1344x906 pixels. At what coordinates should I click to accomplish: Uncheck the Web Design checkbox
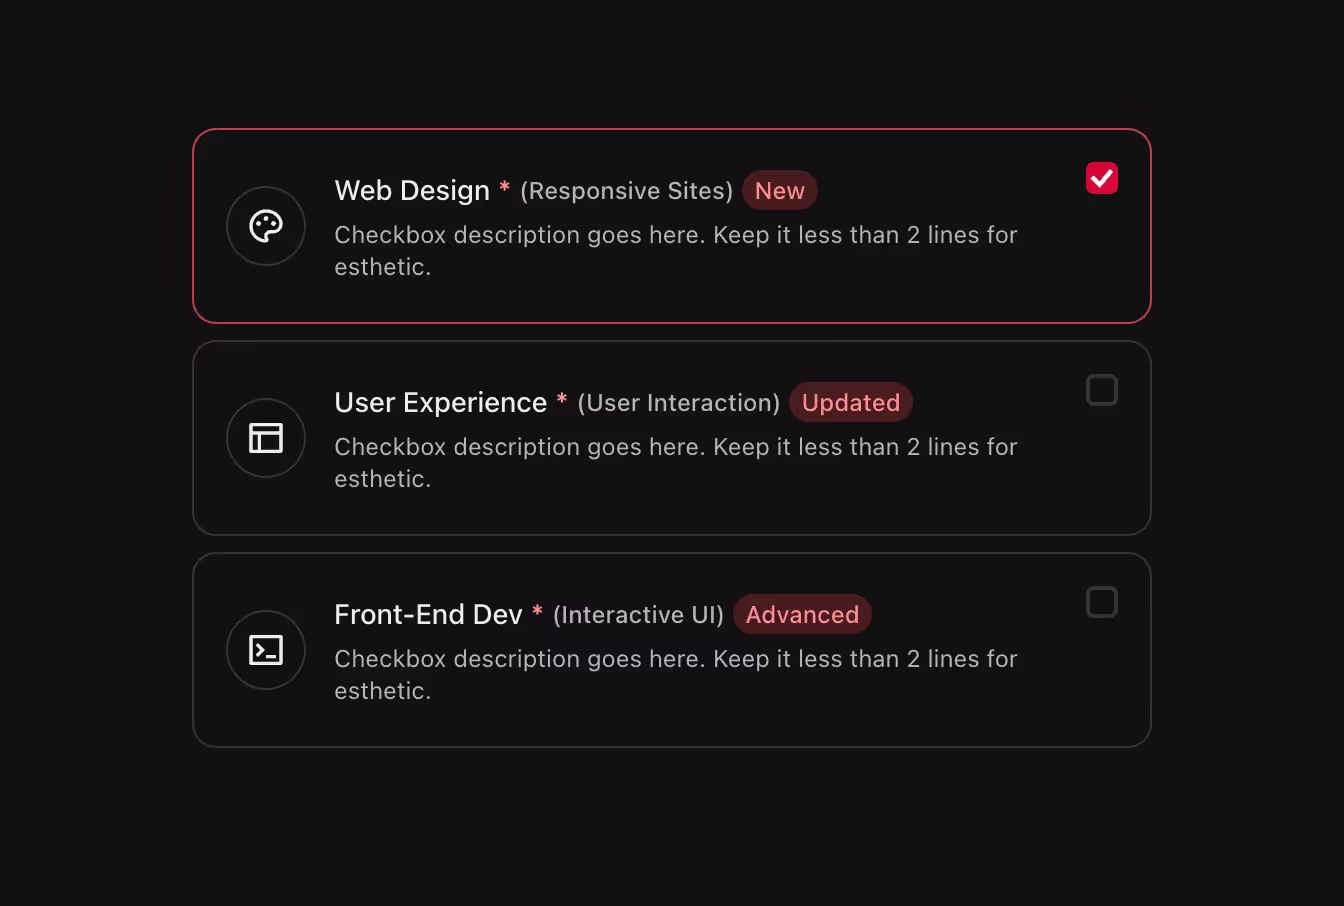1102,178
